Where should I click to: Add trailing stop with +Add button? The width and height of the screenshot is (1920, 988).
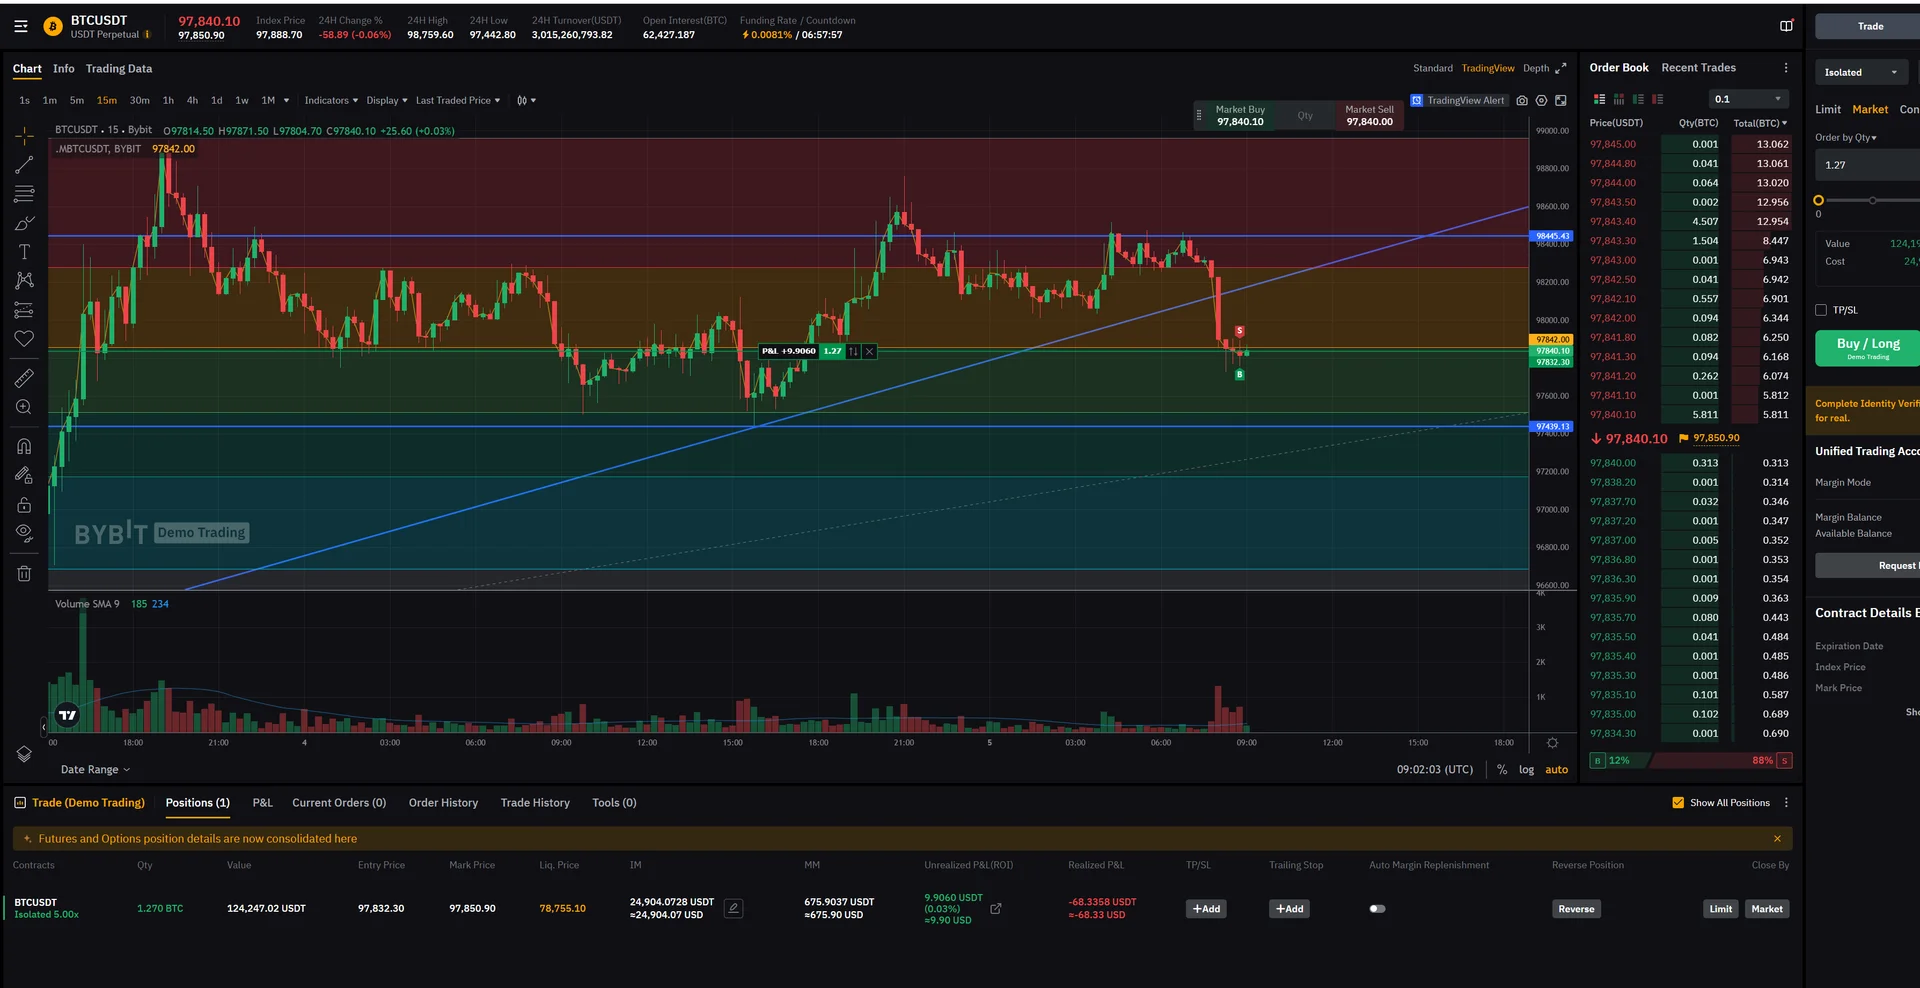click(1288, 909)
